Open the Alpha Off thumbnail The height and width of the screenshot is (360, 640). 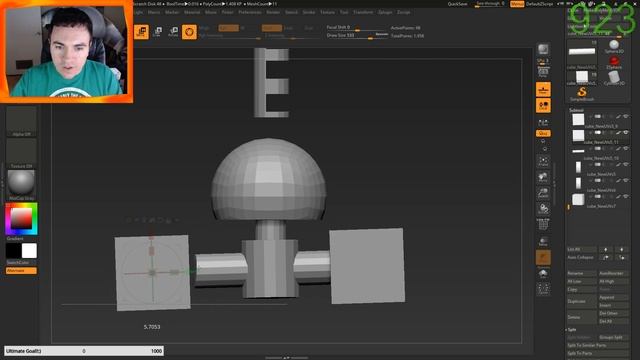[x=21, y=122]
